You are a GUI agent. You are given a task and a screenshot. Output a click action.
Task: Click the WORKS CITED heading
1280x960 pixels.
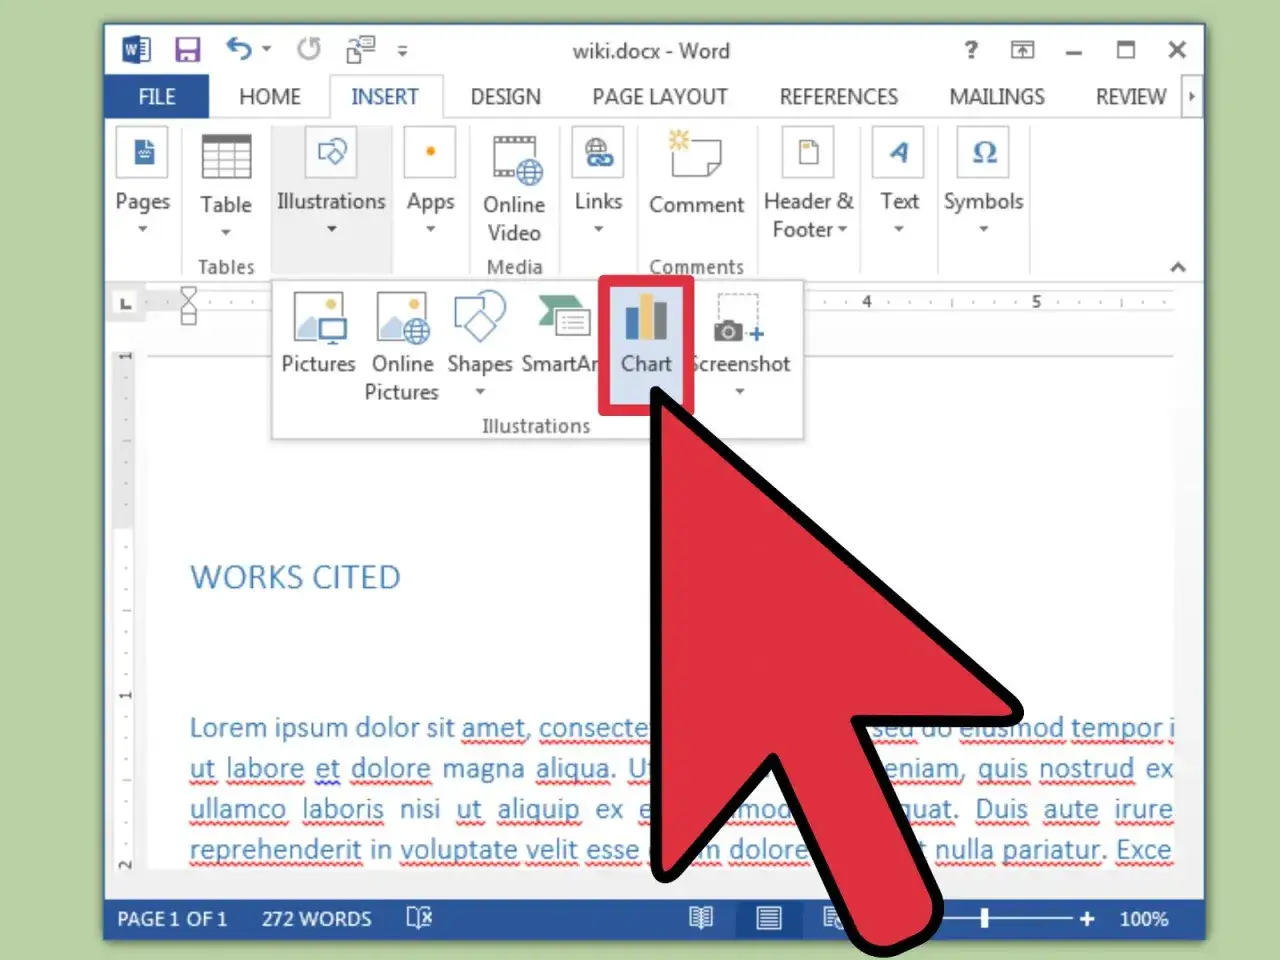(x=295, y=577)
